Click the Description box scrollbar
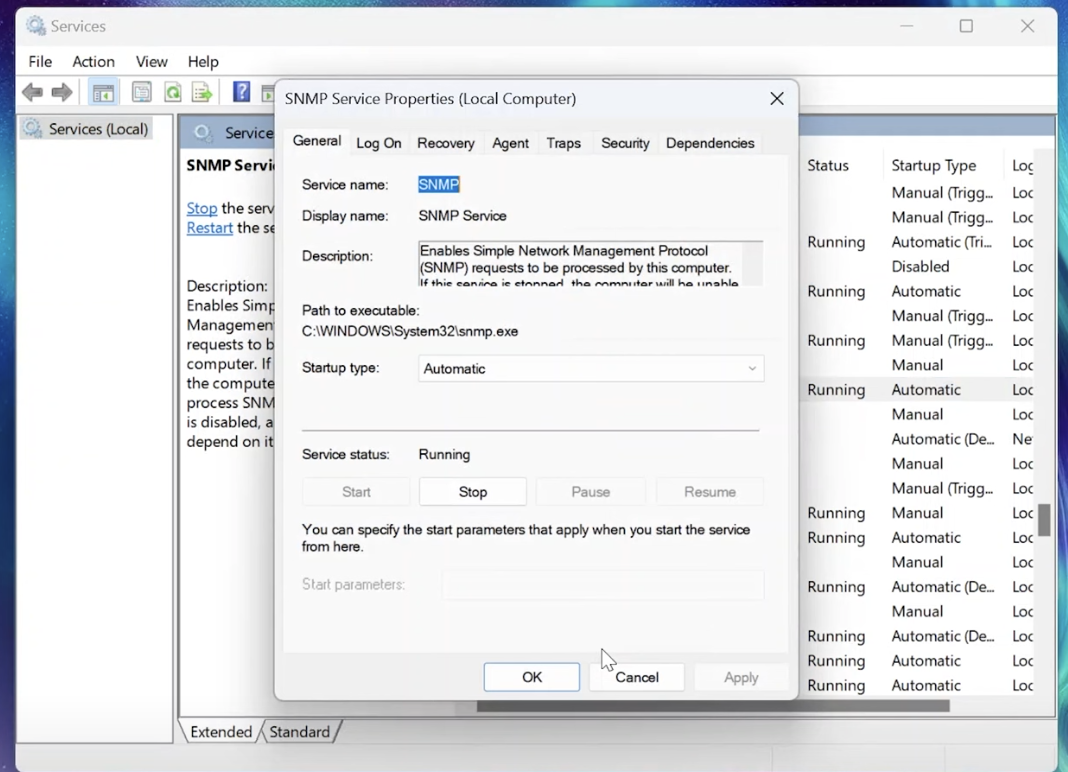This screenshot has width=1068, height=772. tap(752, 264)
